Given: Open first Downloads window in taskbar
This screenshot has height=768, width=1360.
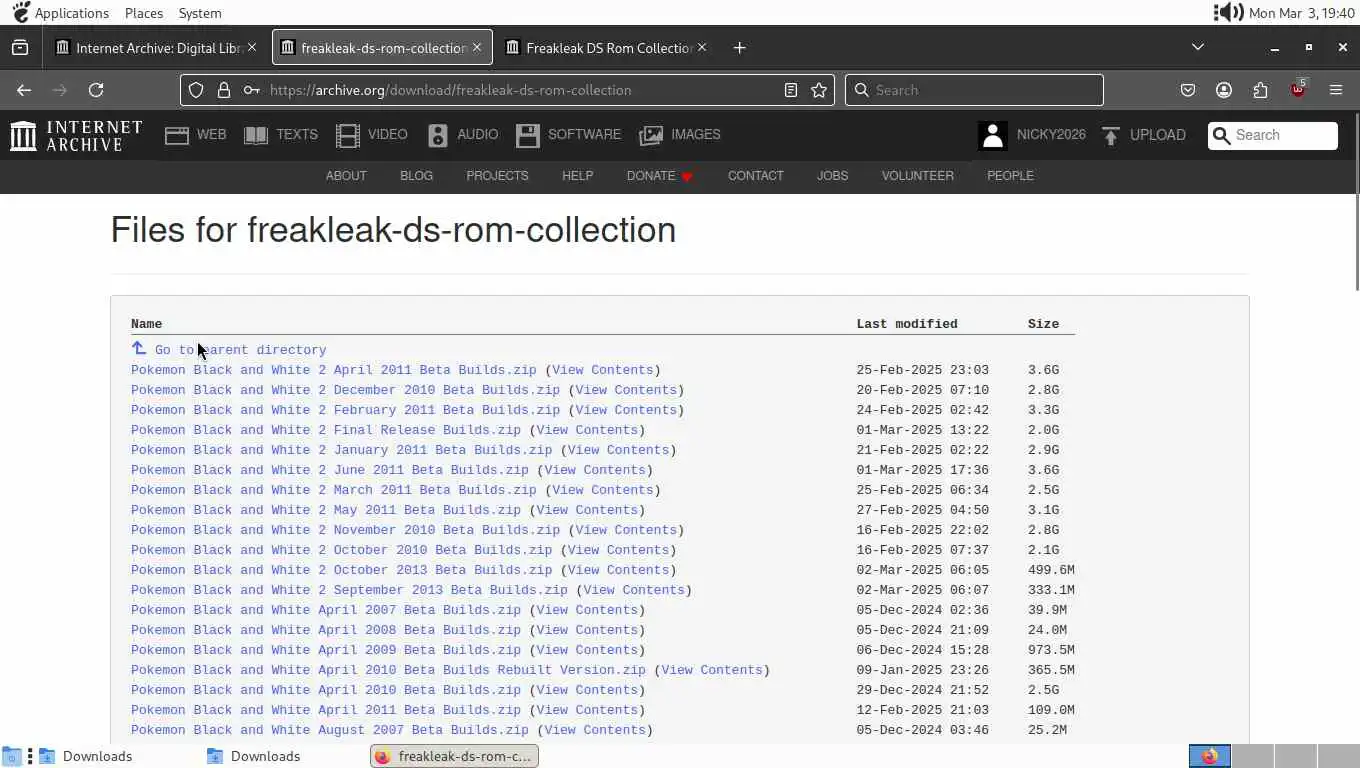Looking at the screenshot, I should tap(86, 756).
